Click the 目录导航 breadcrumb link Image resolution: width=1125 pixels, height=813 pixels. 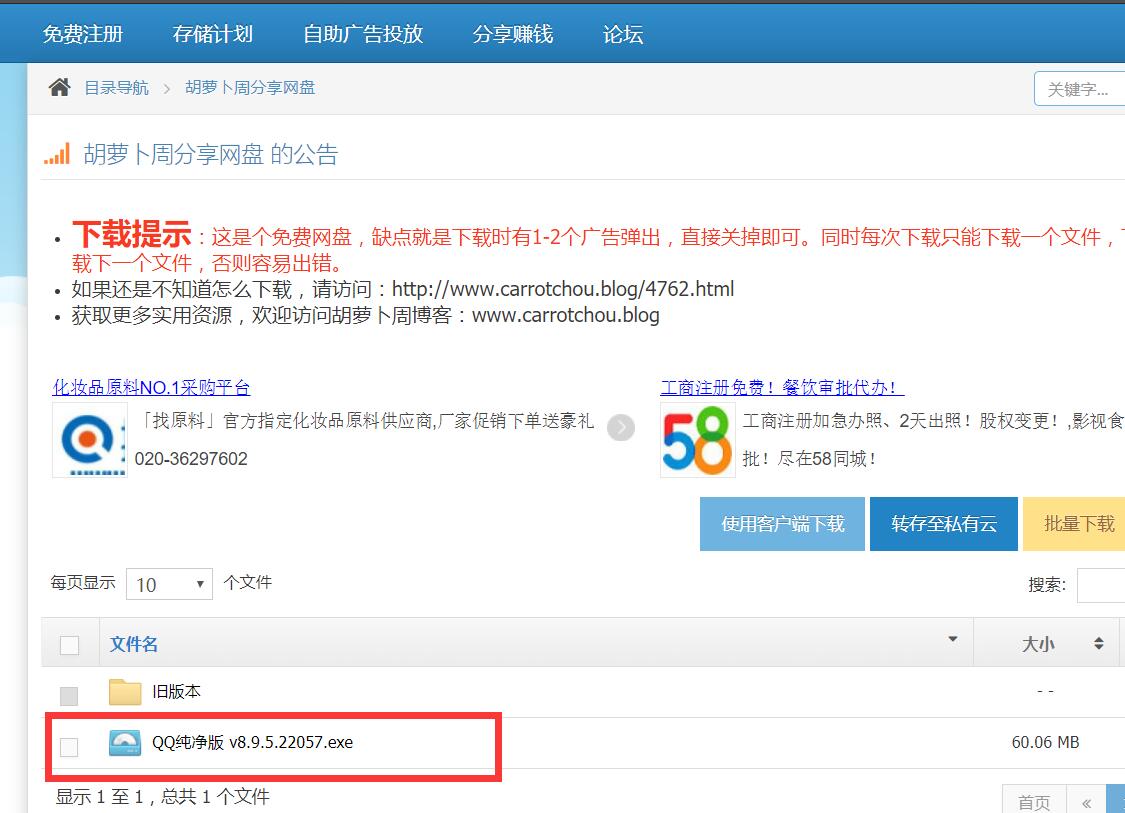pyautogui.click(x=116, y=88)
